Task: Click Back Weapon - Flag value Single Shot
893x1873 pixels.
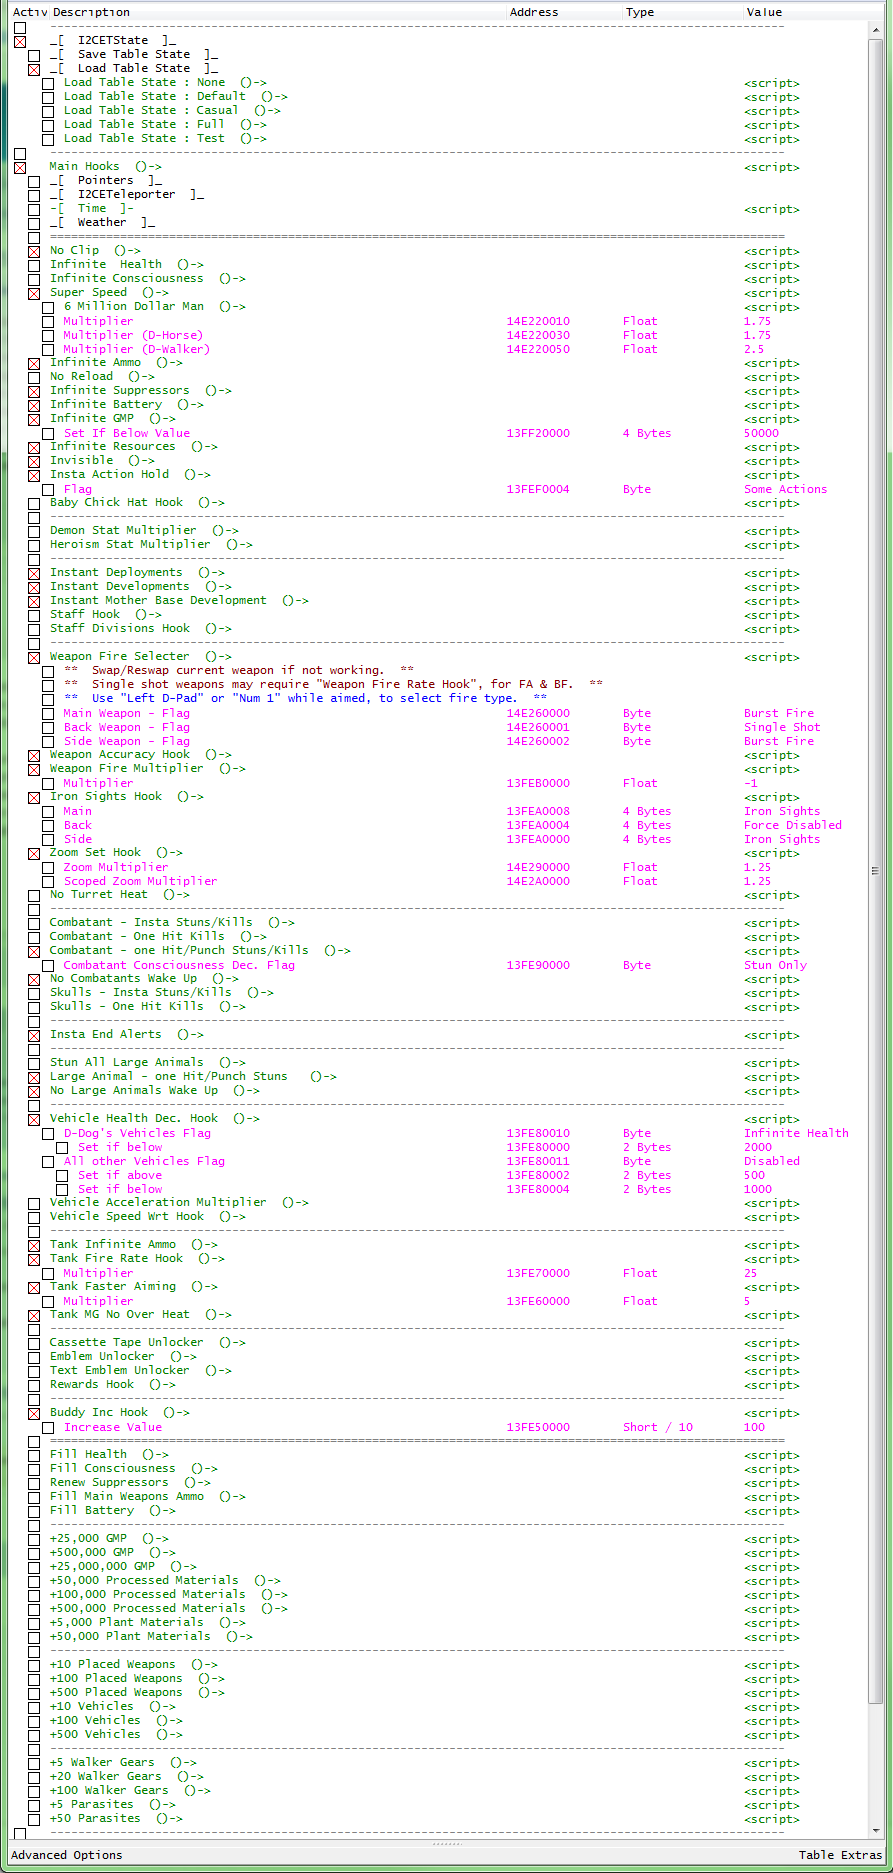Action: [782, 728]
